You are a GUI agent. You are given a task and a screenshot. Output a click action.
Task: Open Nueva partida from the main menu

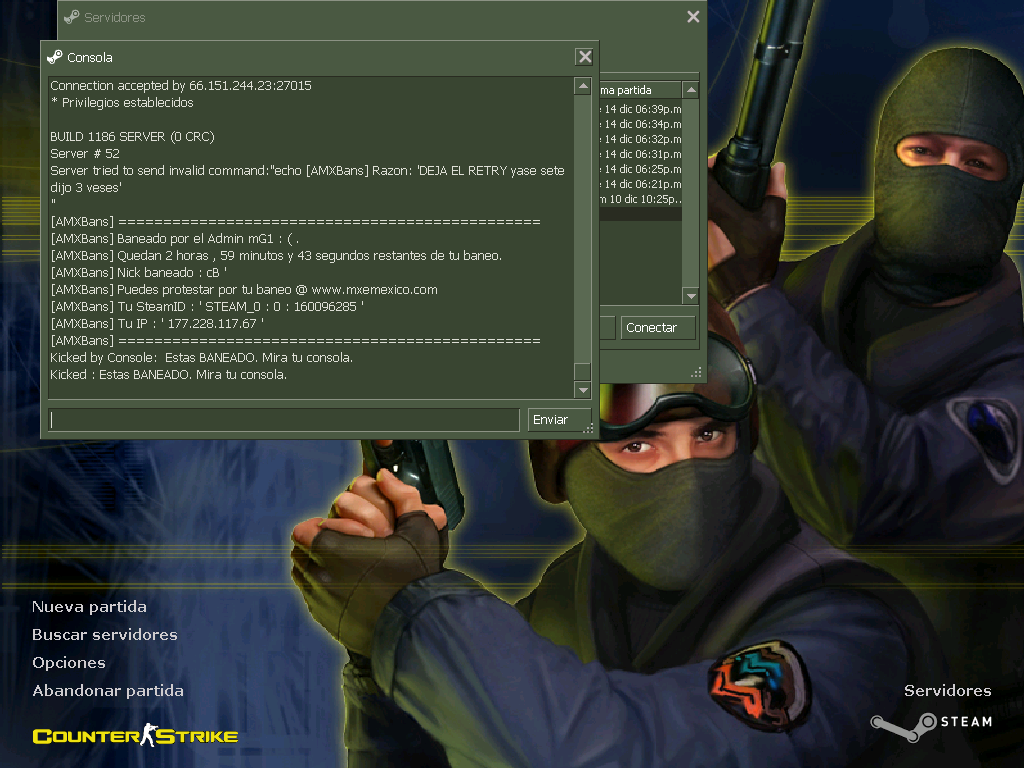tap(89, 607)
